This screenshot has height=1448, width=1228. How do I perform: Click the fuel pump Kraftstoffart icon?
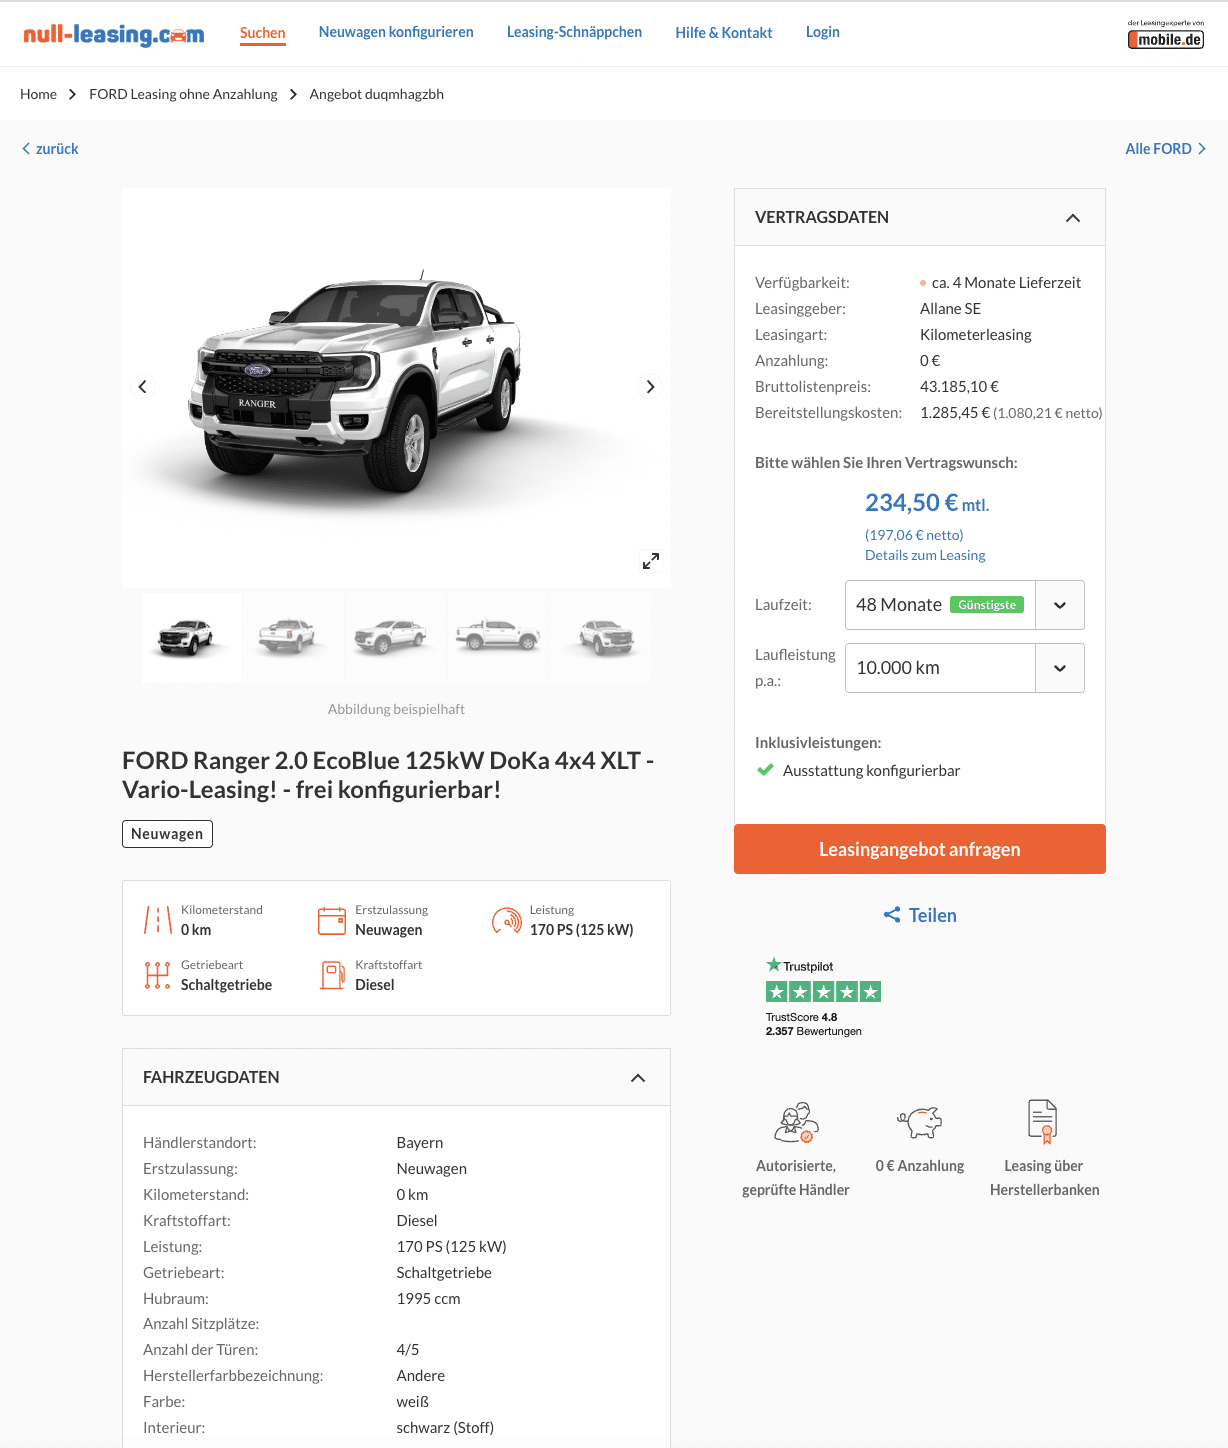(x=332, y=975)
